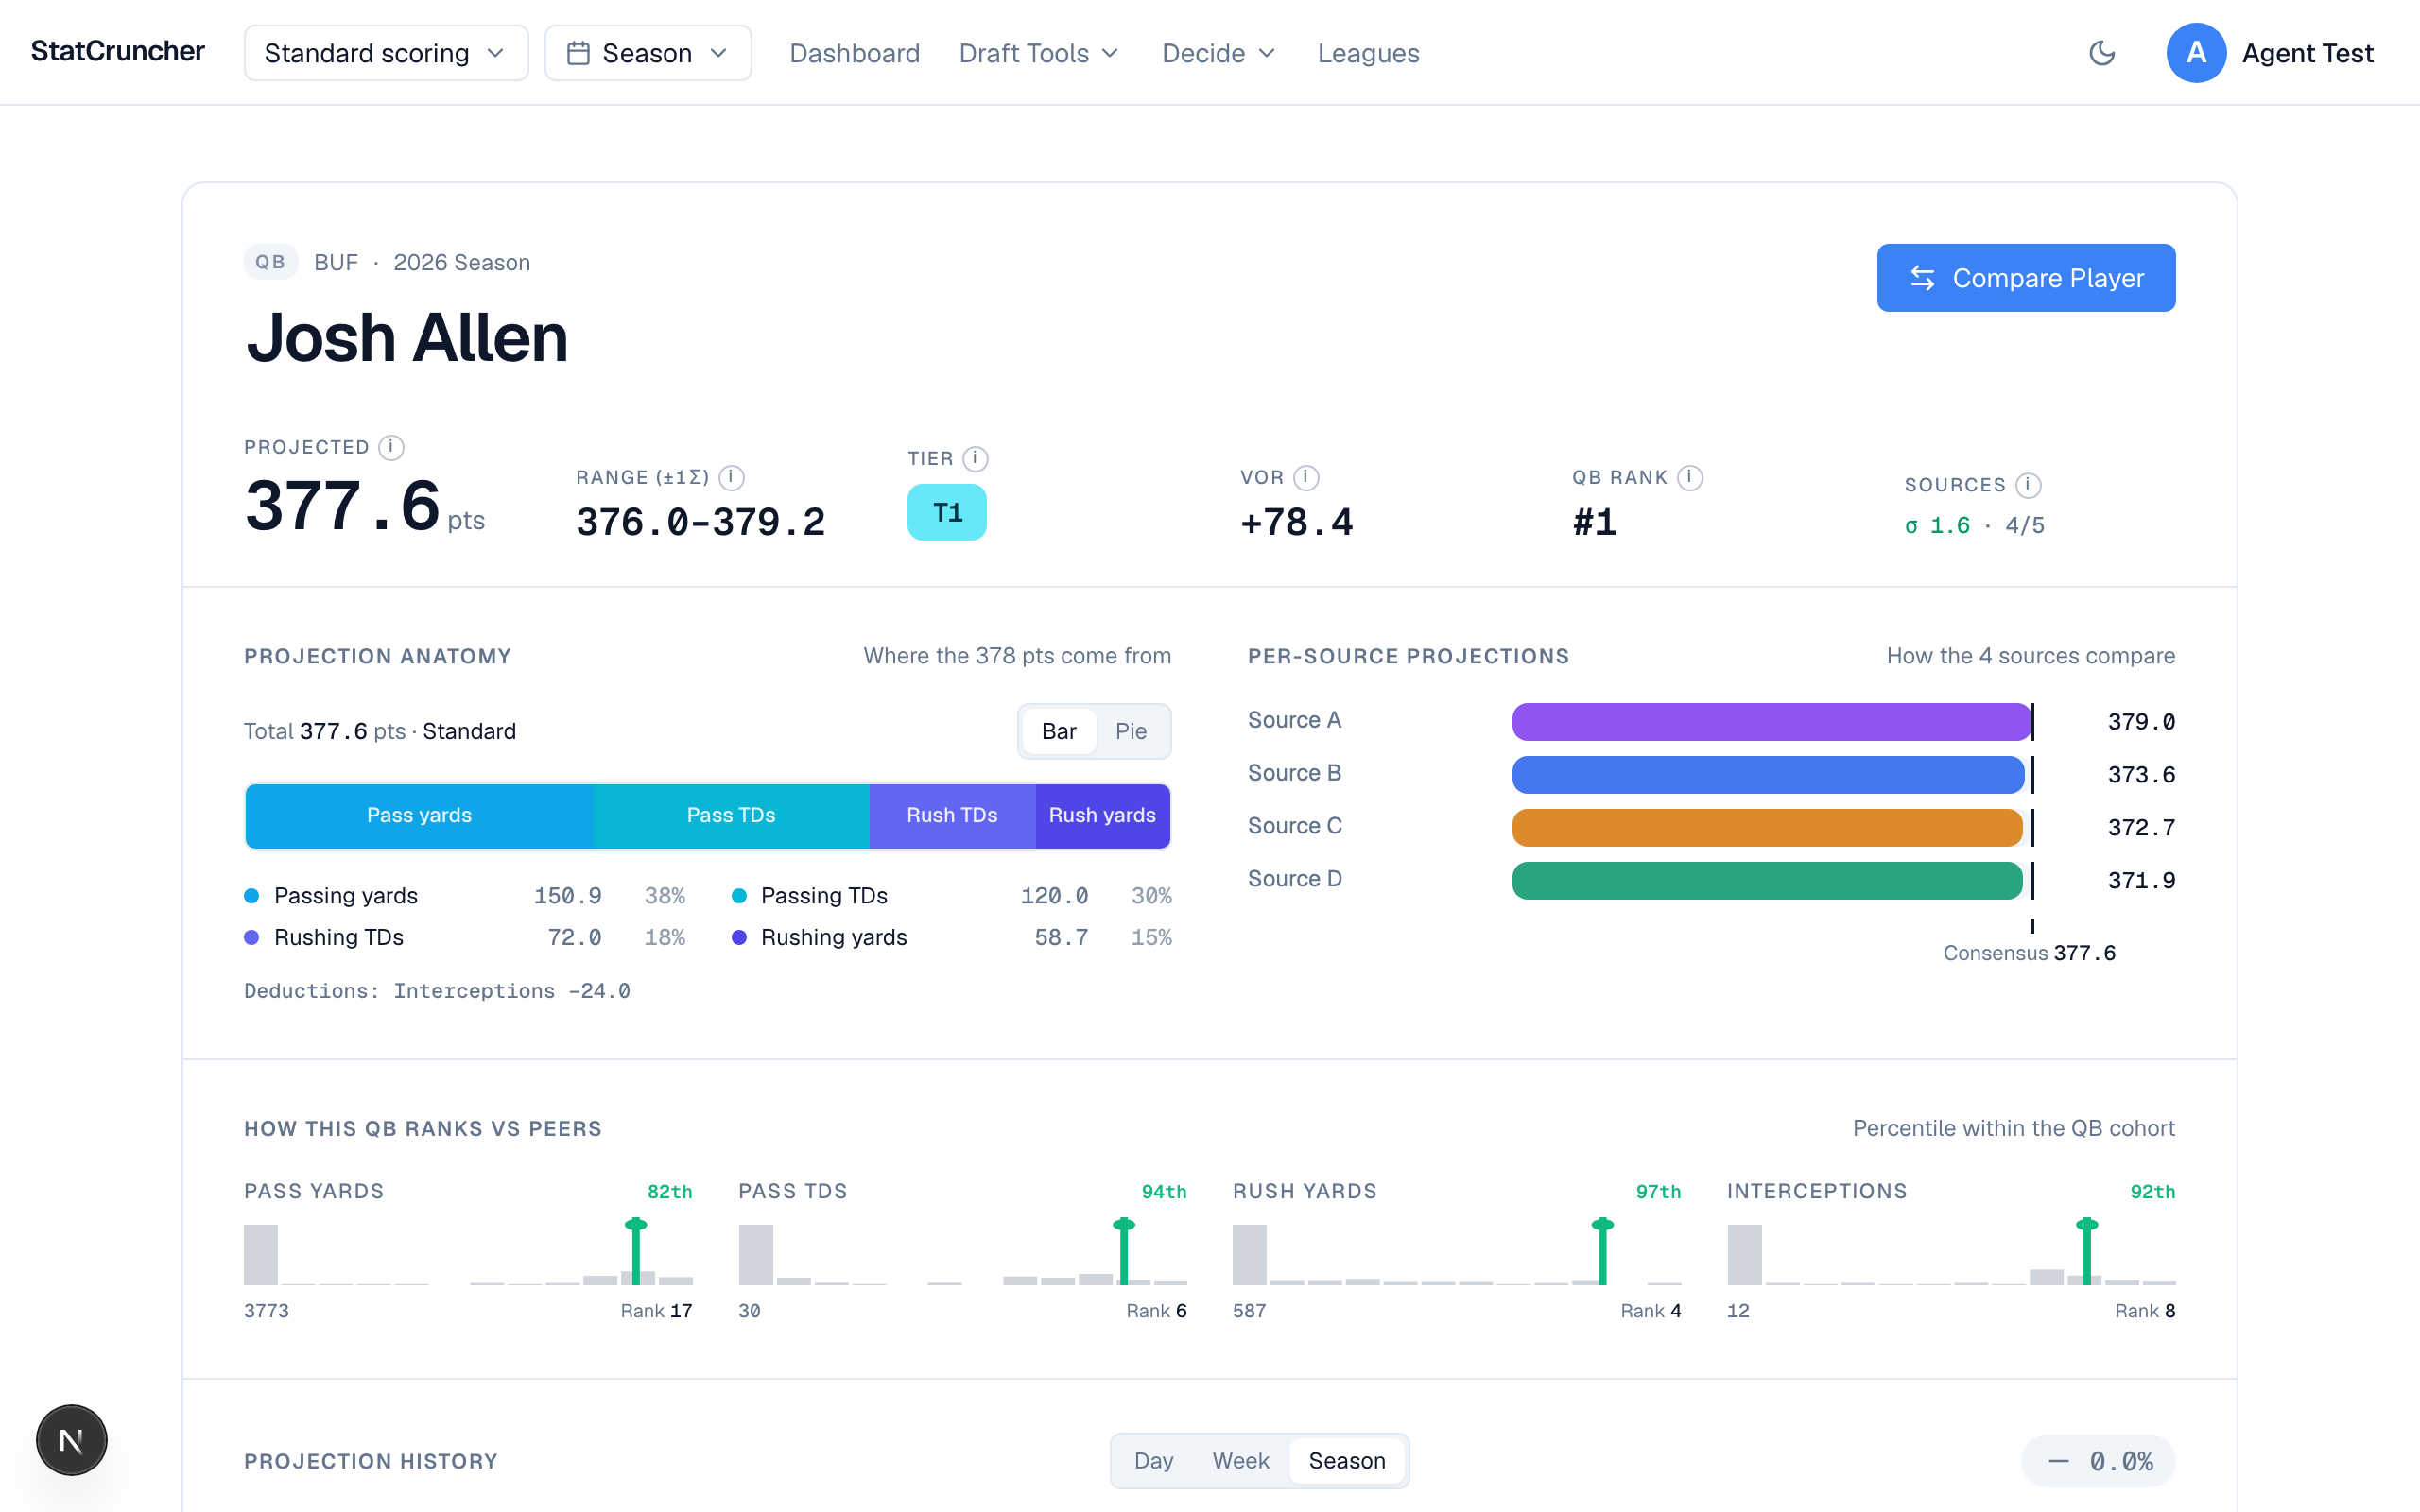Click the Passing yards legend entry
The width and height of the screenshot is (2420, 1512).
465,895
